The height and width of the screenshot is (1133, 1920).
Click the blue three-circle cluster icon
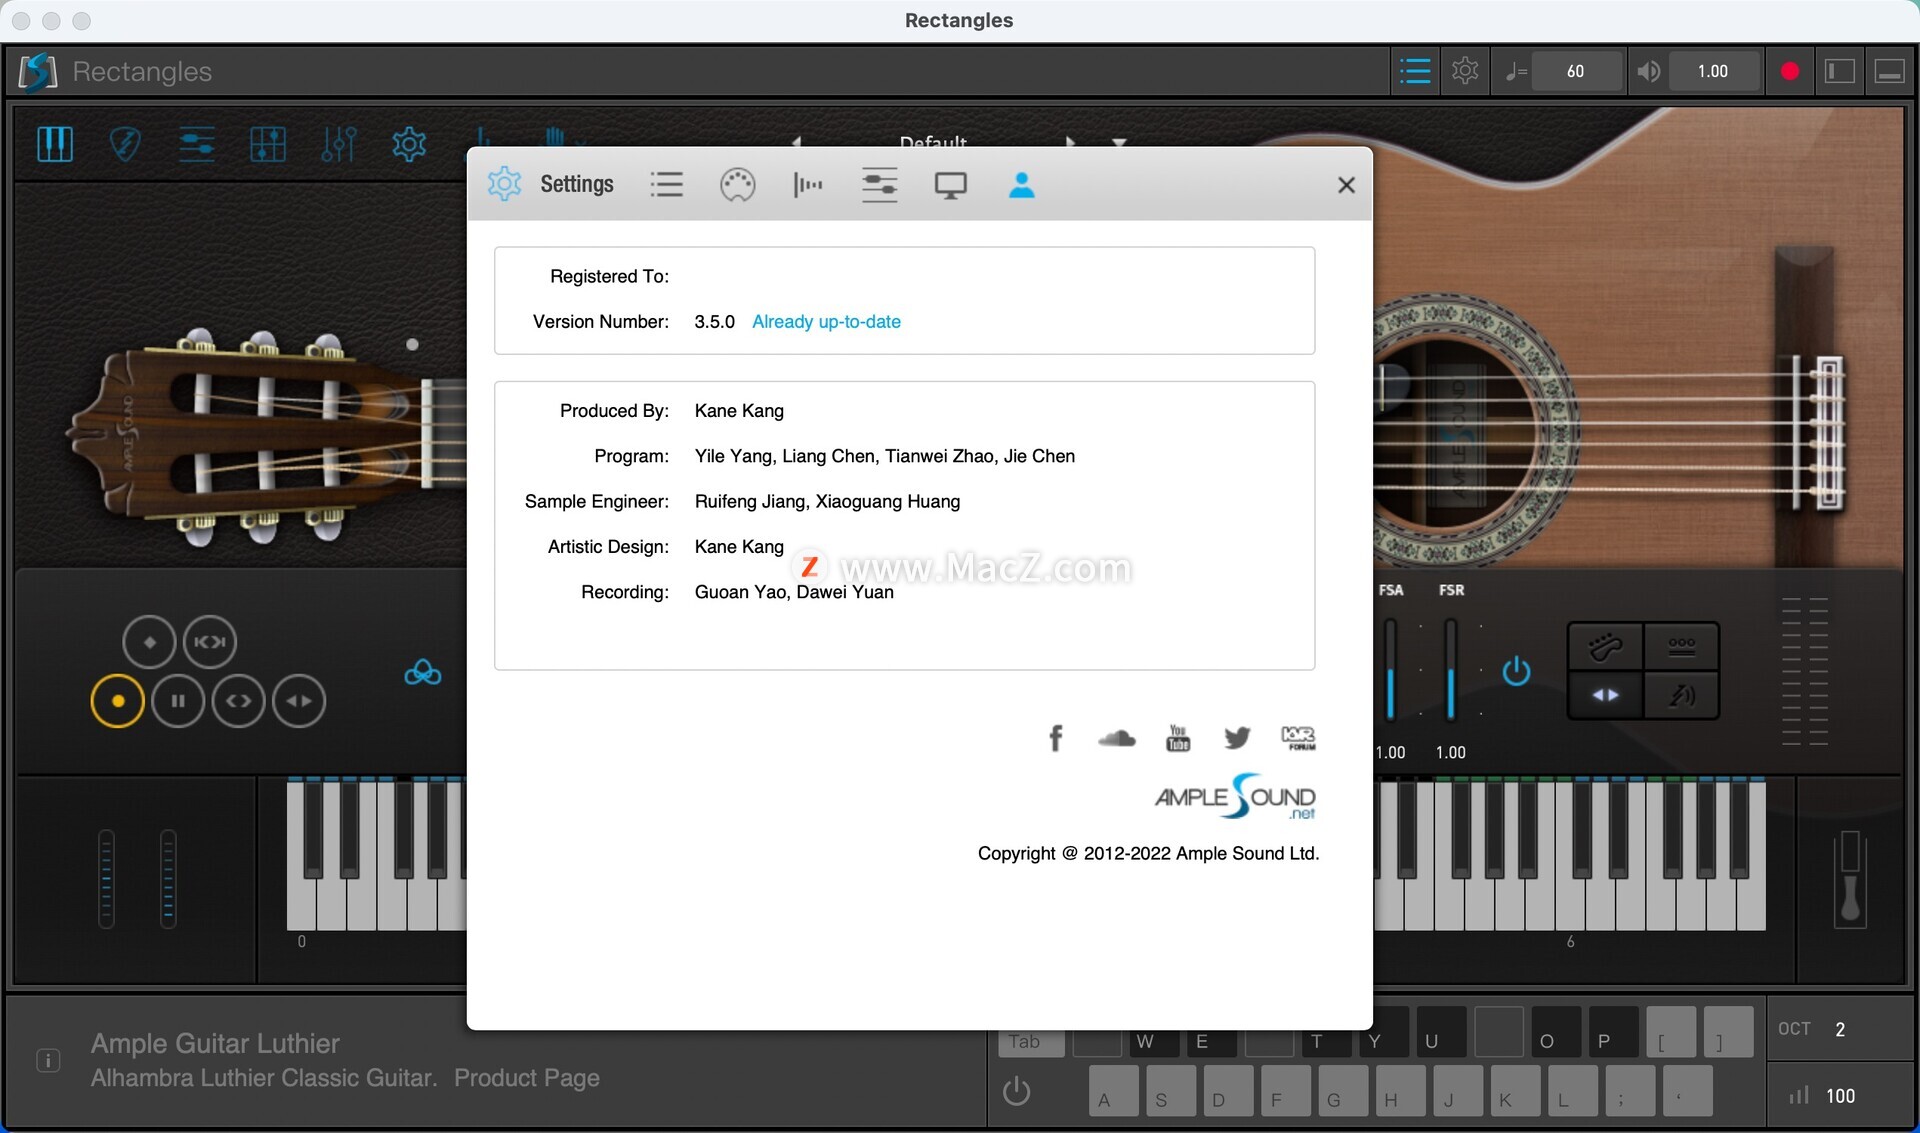422,673
